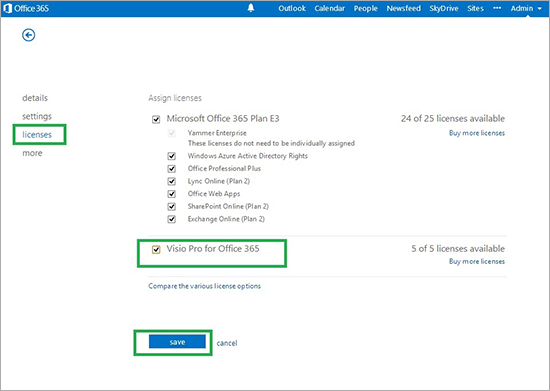Uncheck Microsoft Office 365 Plan E3

tap(156, 120)
